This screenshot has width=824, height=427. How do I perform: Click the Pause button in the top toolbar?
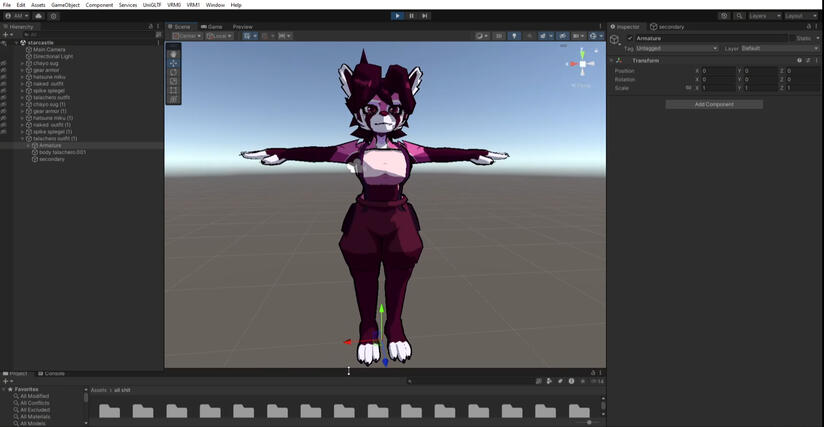coord(411,16)
